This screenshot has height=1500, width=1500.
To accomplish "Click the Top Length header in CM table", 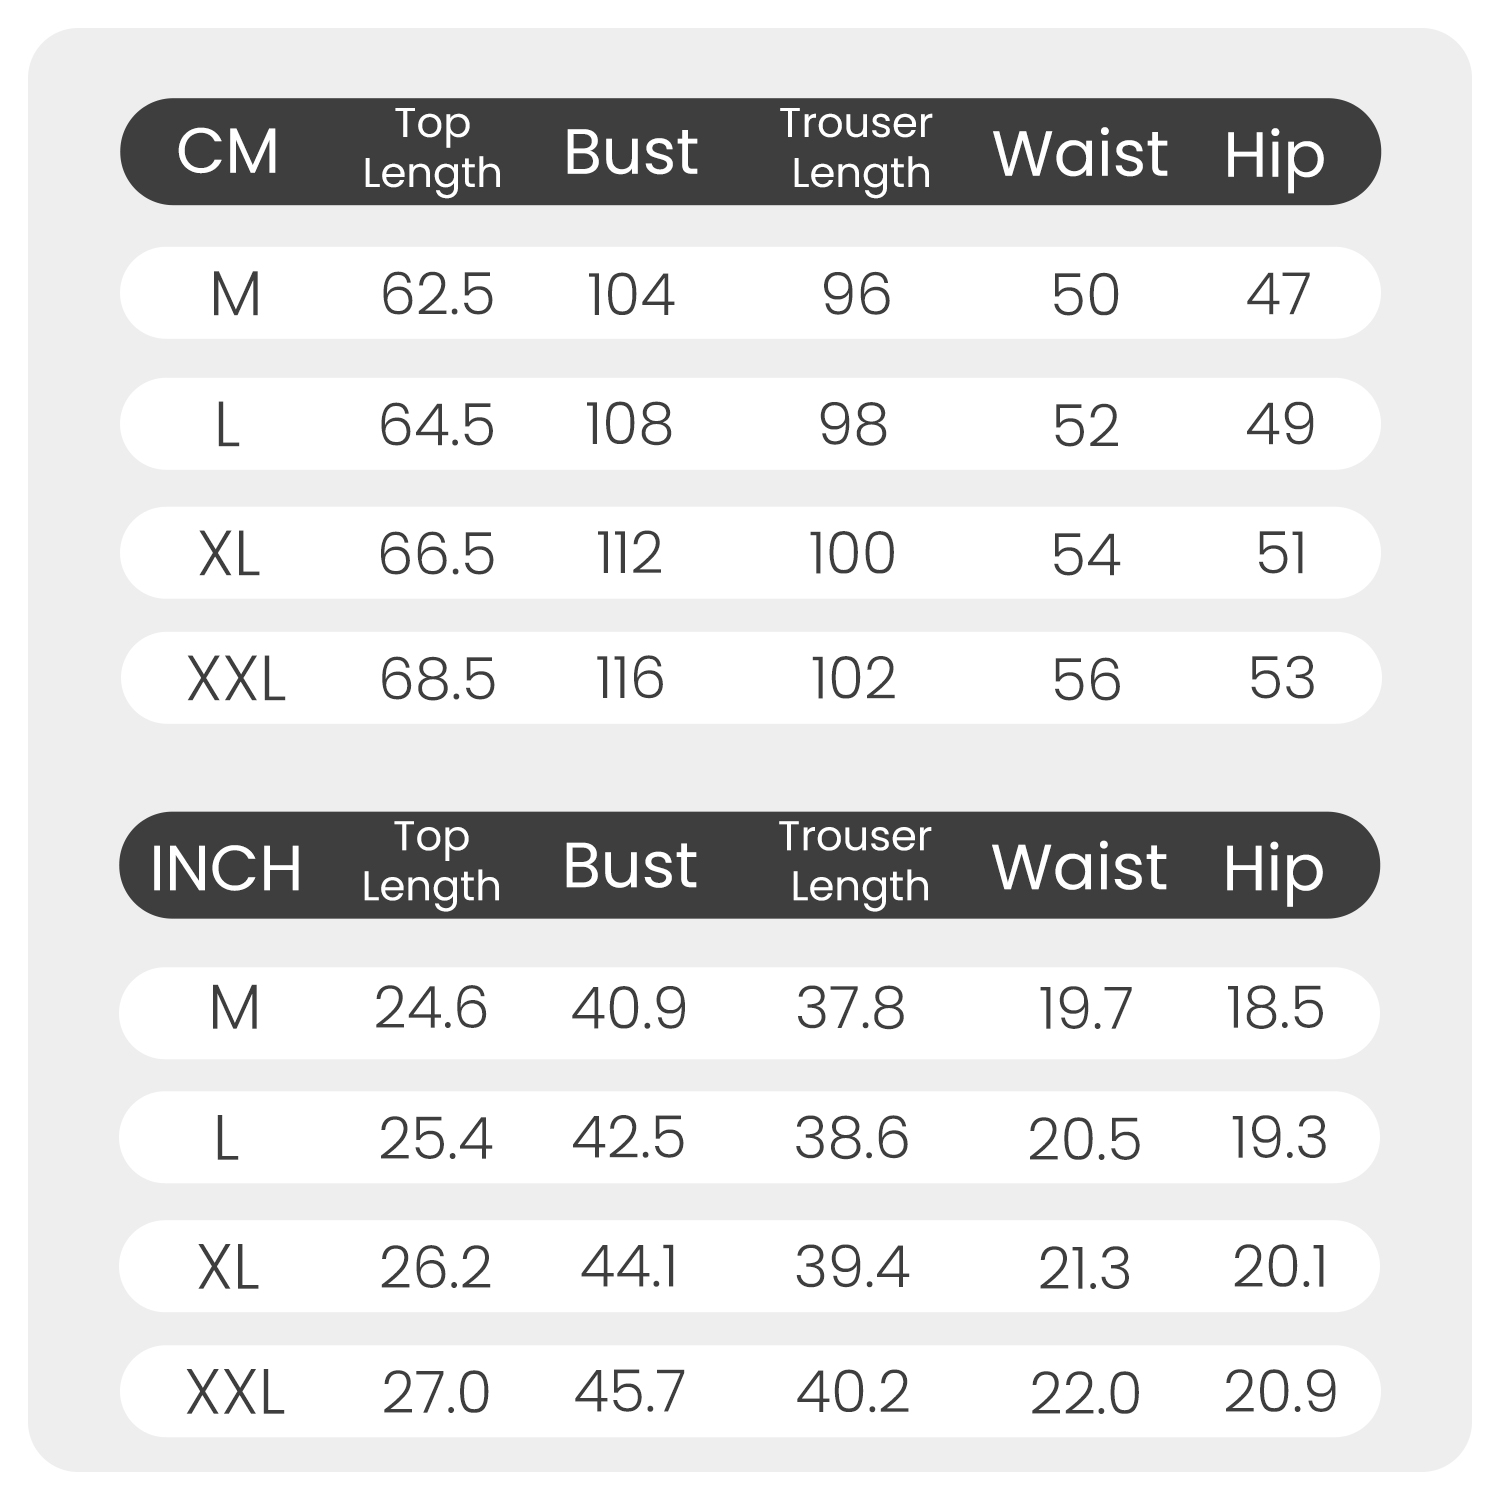I will click(x=432, y=148).
